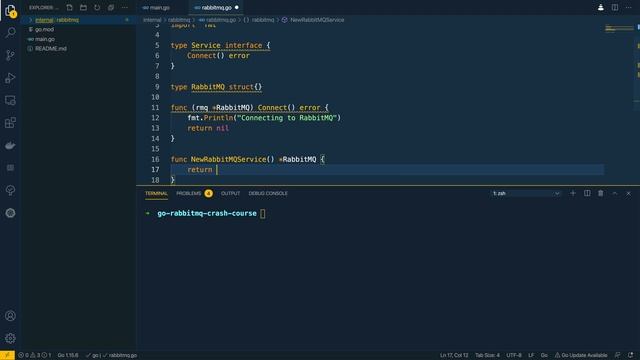Click Go 1.15.6 version in status bar
The image size is (640, 360).
point(68,355)
